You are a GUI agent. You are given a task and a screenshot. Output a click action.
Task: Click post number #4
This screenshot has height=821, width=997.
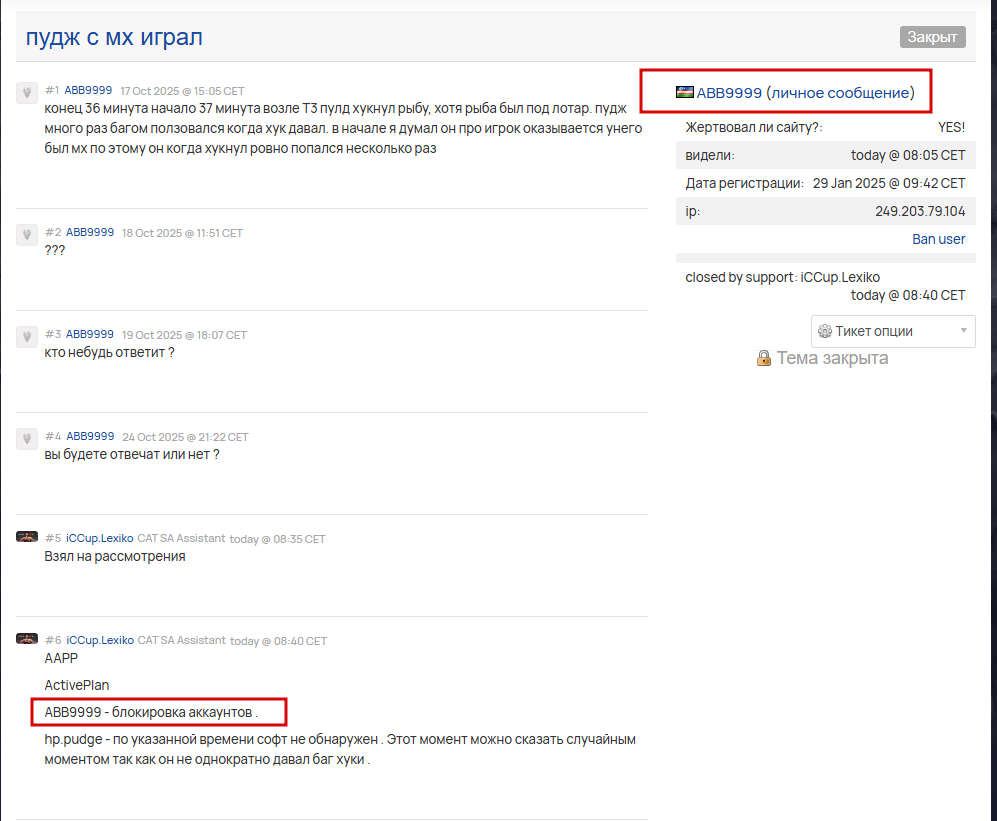pyautogui.click(x=53, y=436)
